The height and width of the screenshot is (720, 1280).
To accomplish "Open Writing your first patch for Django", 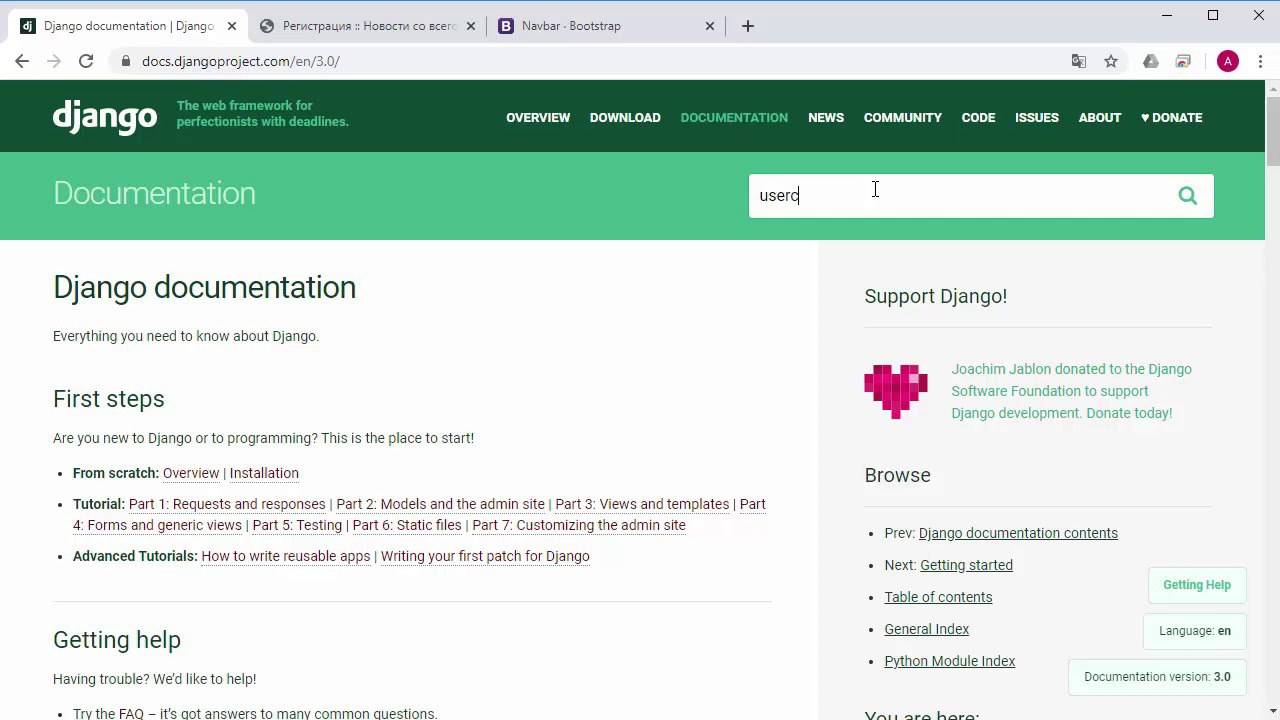I will tap(485, 556).
